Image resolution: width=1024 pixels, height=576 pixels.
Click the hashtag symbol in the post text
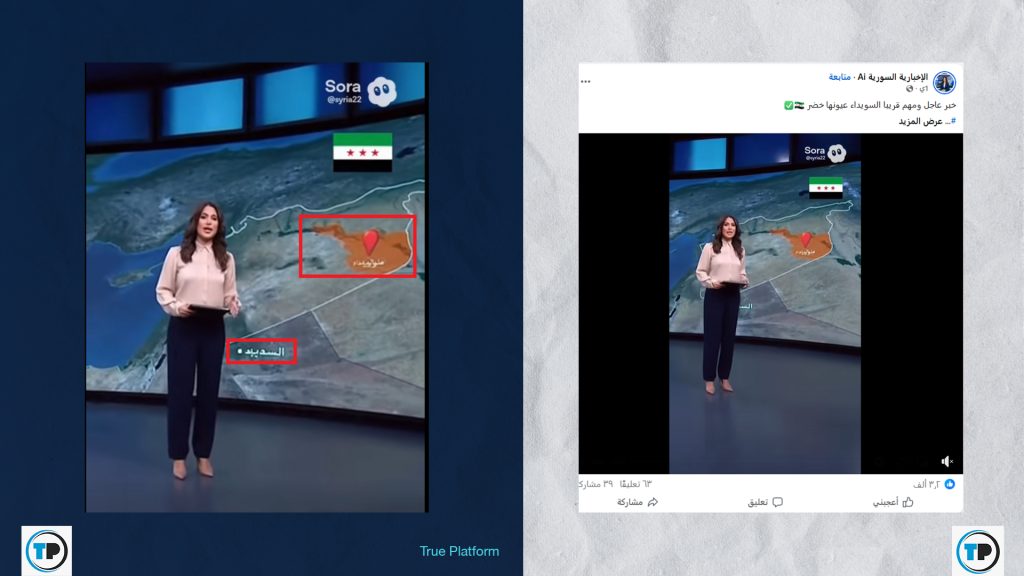[x=953, y=121]
